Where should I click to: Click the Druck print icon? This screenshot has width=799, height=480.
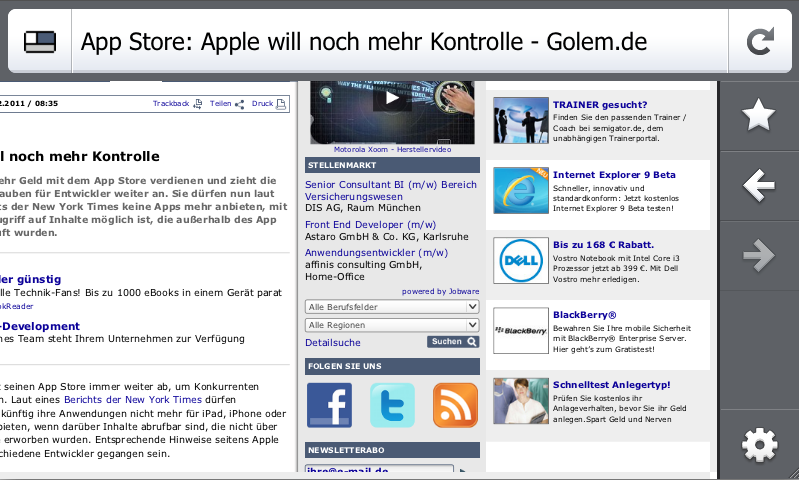(x=281, y=104)
